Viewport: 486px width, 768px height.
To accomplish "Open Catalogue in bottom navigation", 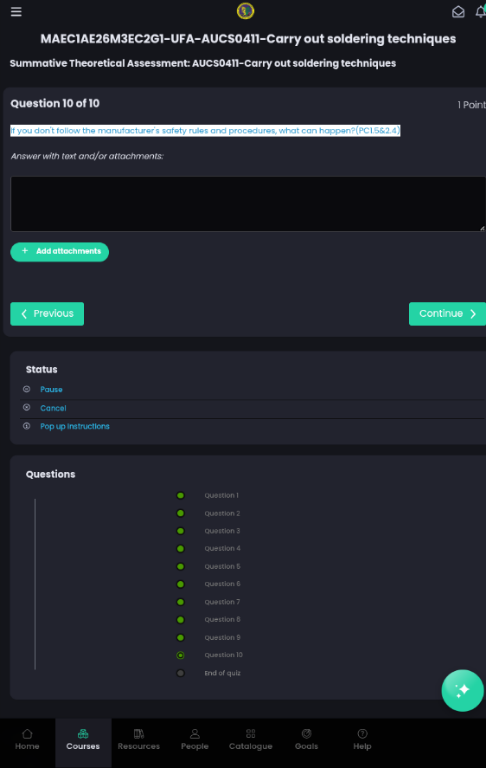I will click(x=250, y=740).
